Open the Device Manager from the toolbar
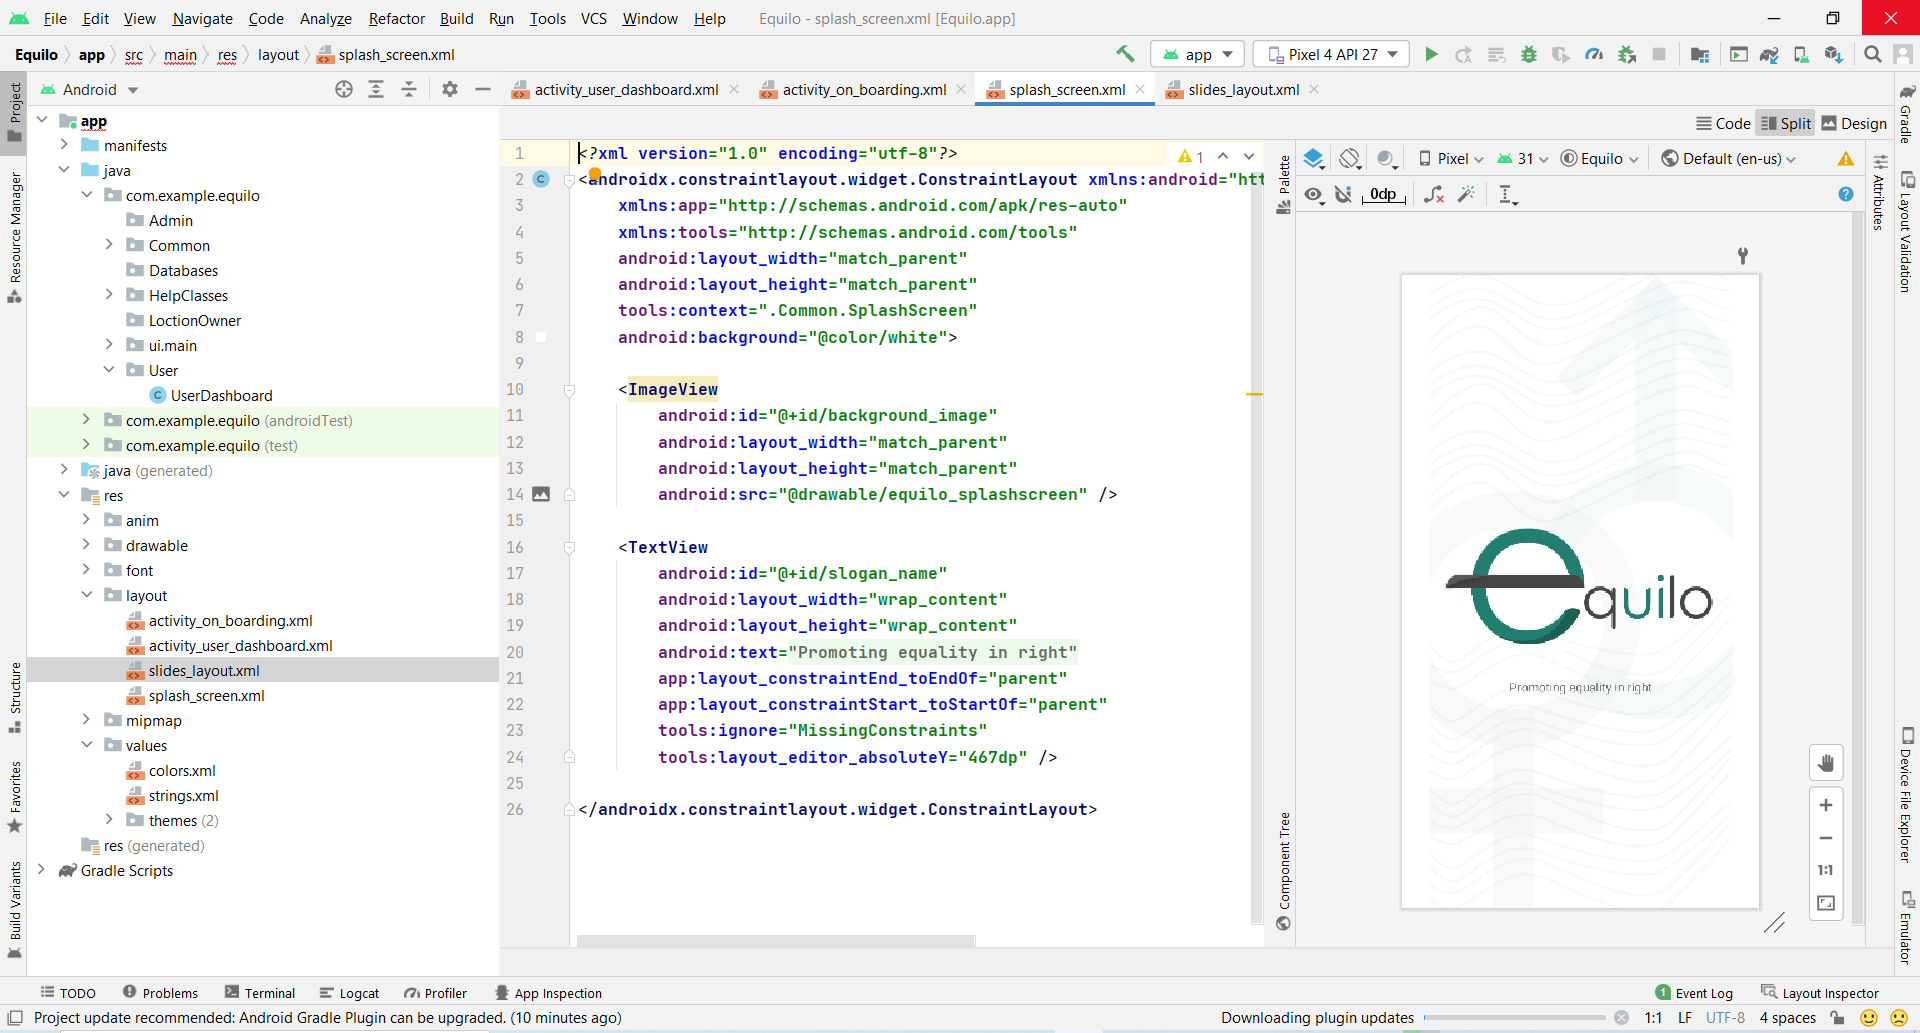Screen dimensions: 1920x1033 [x=1803, y=54]
